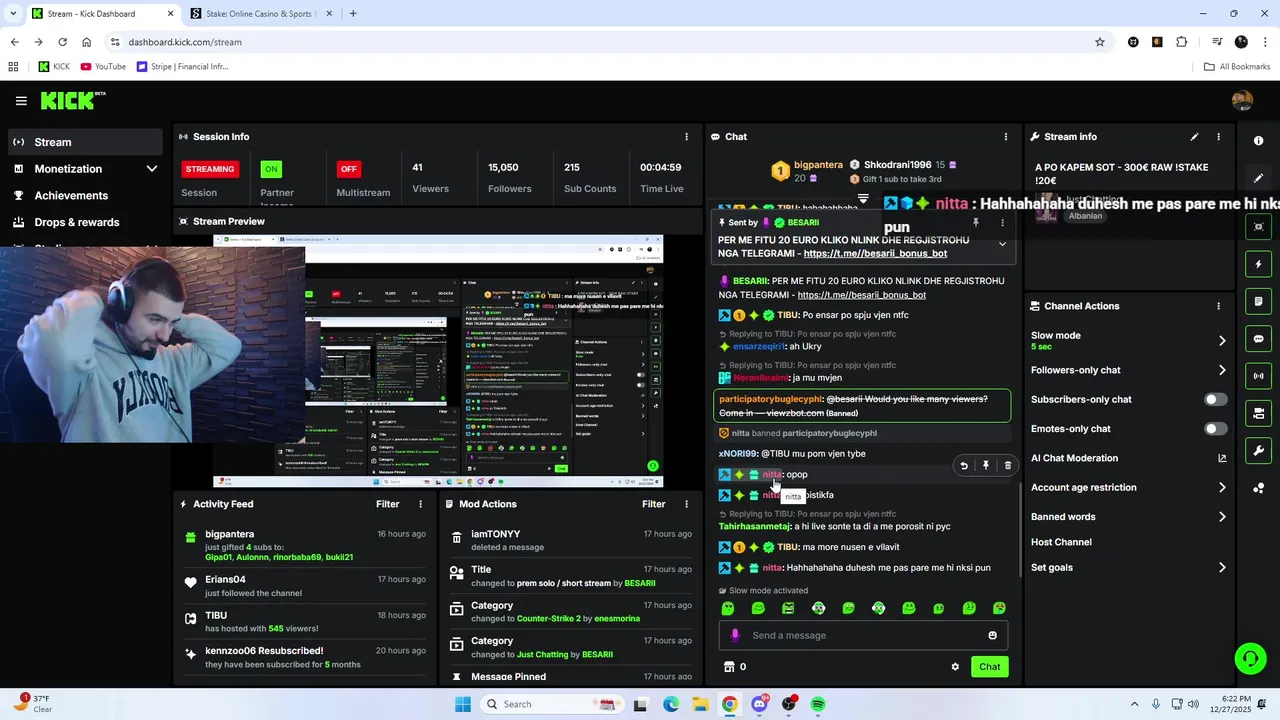Open the YouTube bookmark
This screenshot has width=1280, height=720.
point(103,67)
